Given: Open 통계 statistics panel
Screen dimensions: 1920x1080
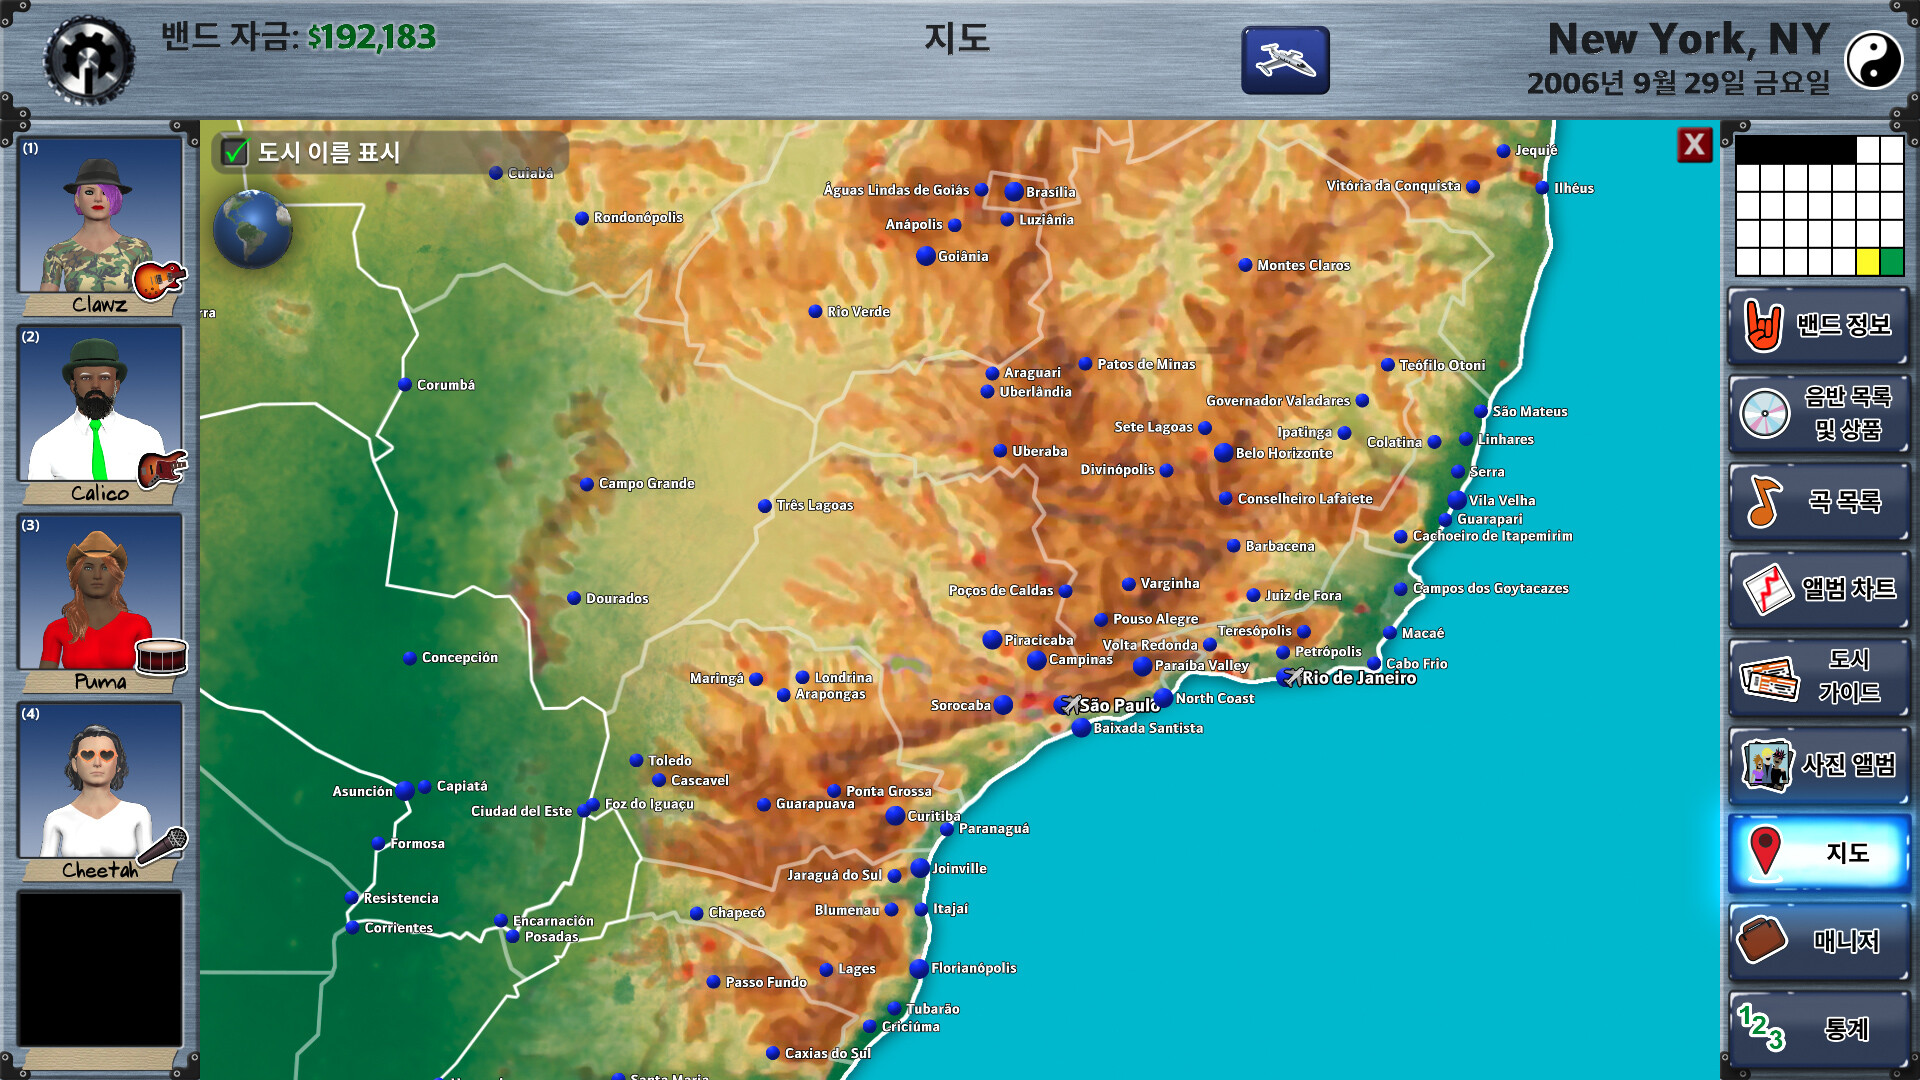Looking at the screenshot, I should 1818,1029.
